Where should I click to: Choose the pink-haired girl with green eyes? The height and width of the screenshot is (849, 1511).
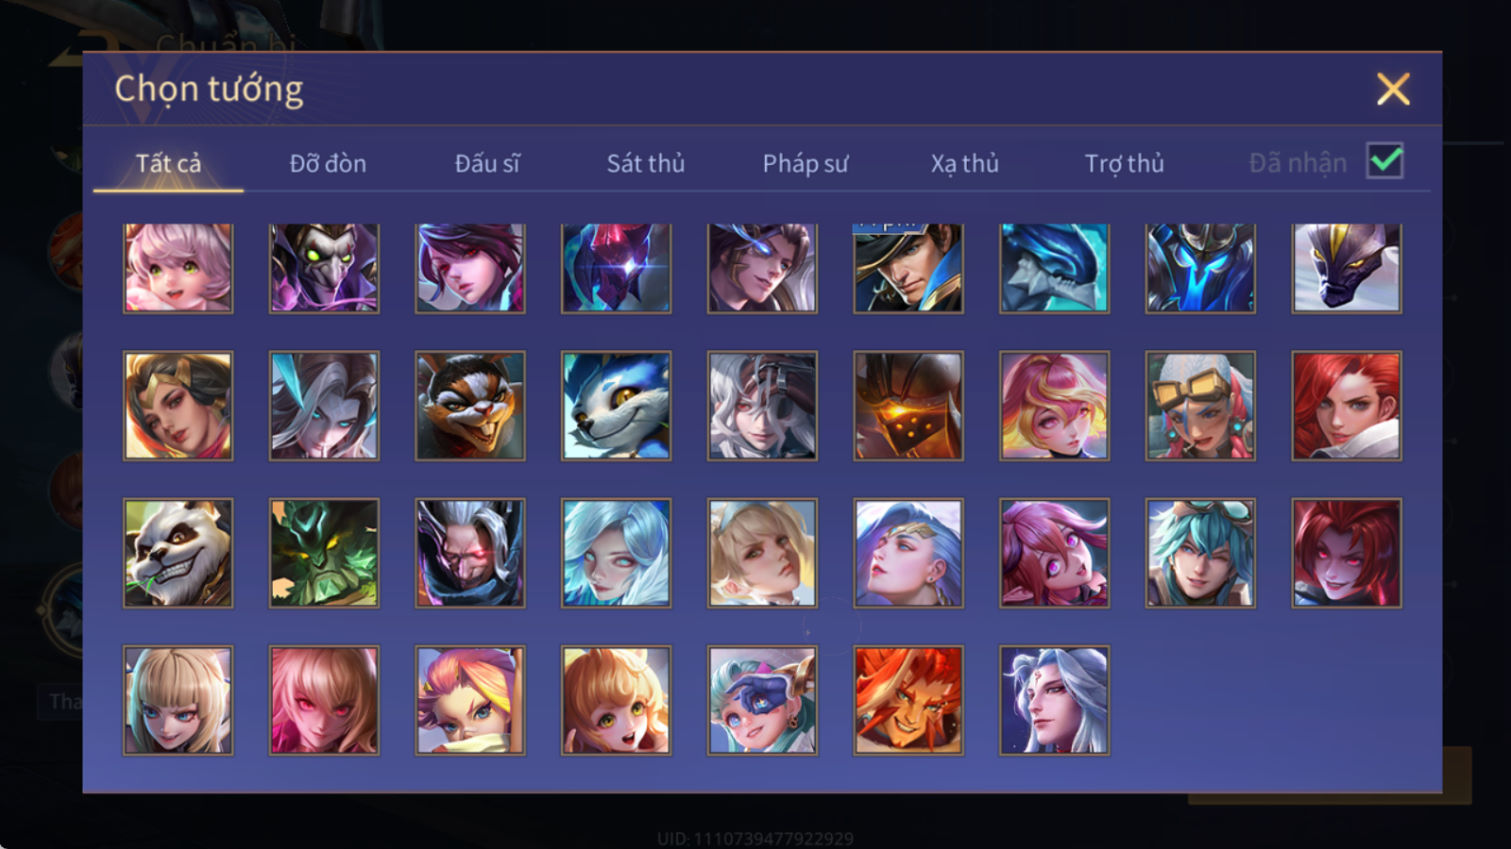pos(178,268)
